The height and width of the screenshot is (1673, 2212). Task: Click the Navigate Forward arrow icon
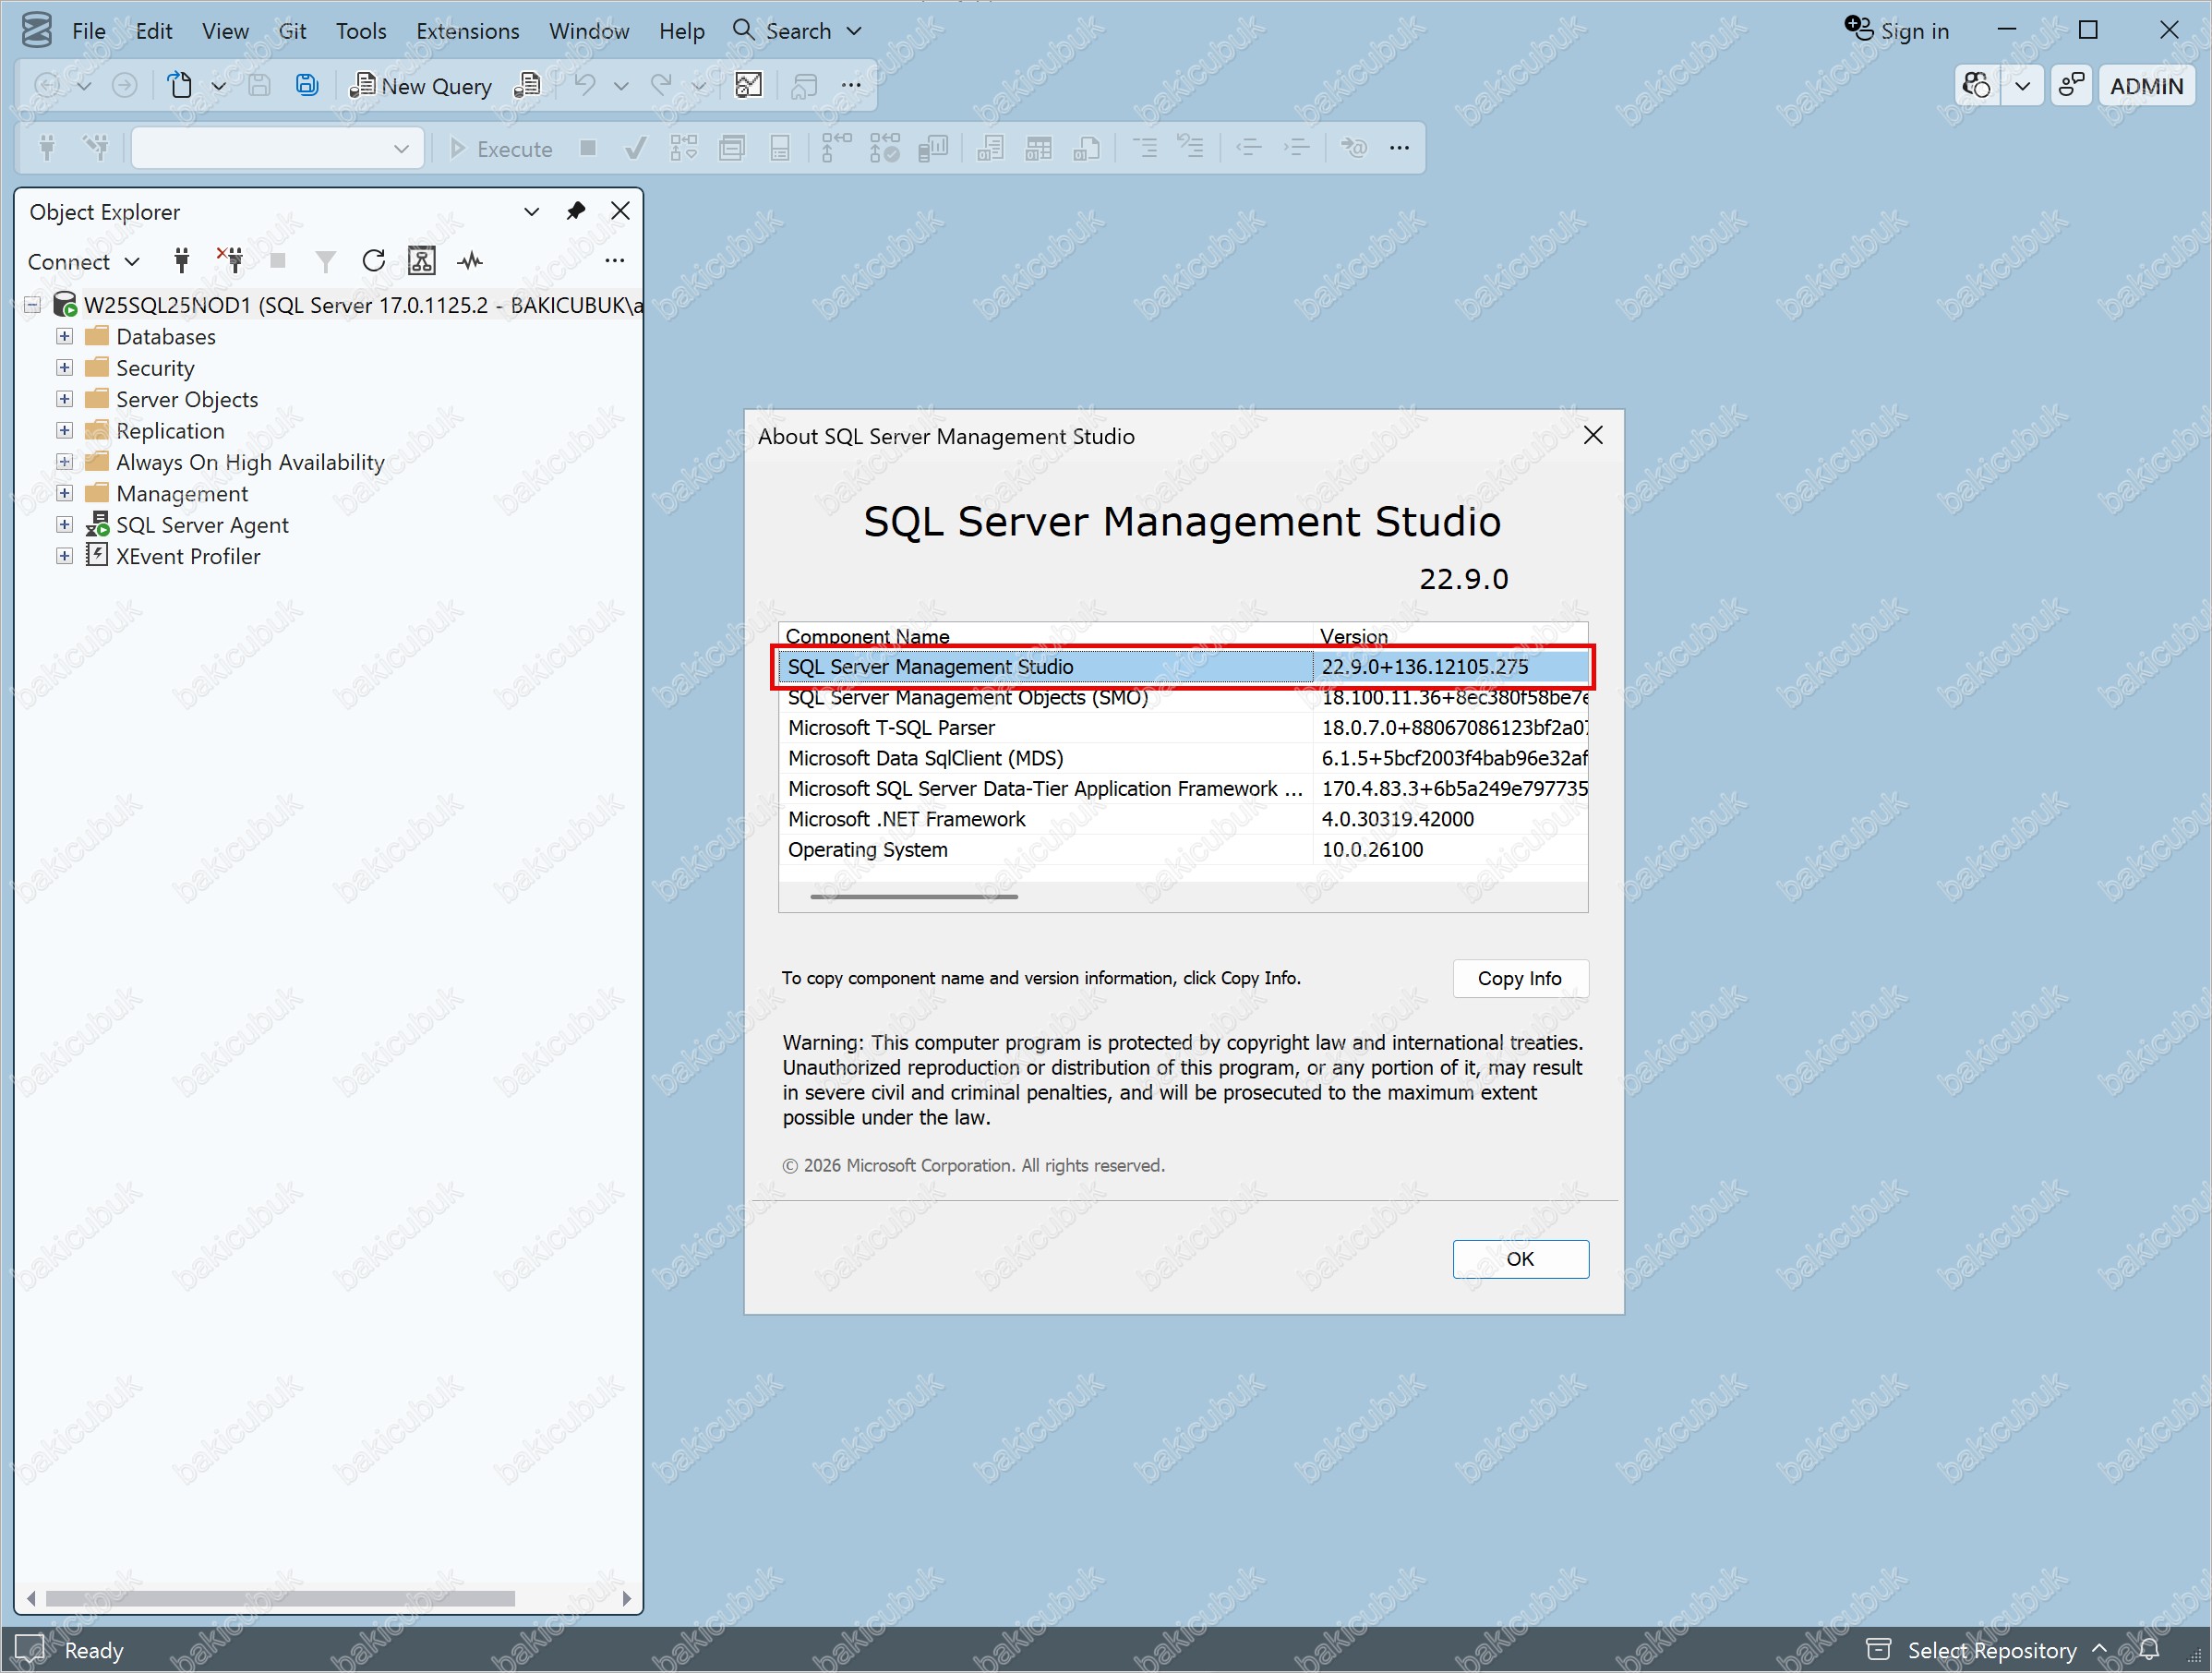click(124, 85)
